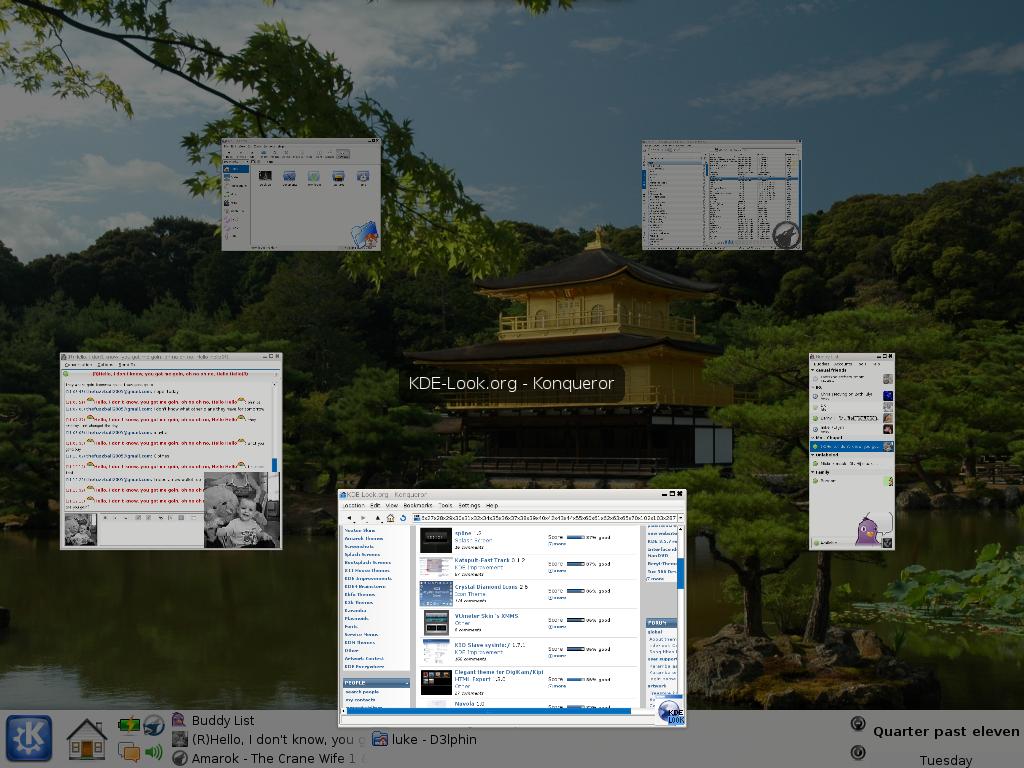Open the Konqueror URL history dropdown arrow

(x=681, y=518)
